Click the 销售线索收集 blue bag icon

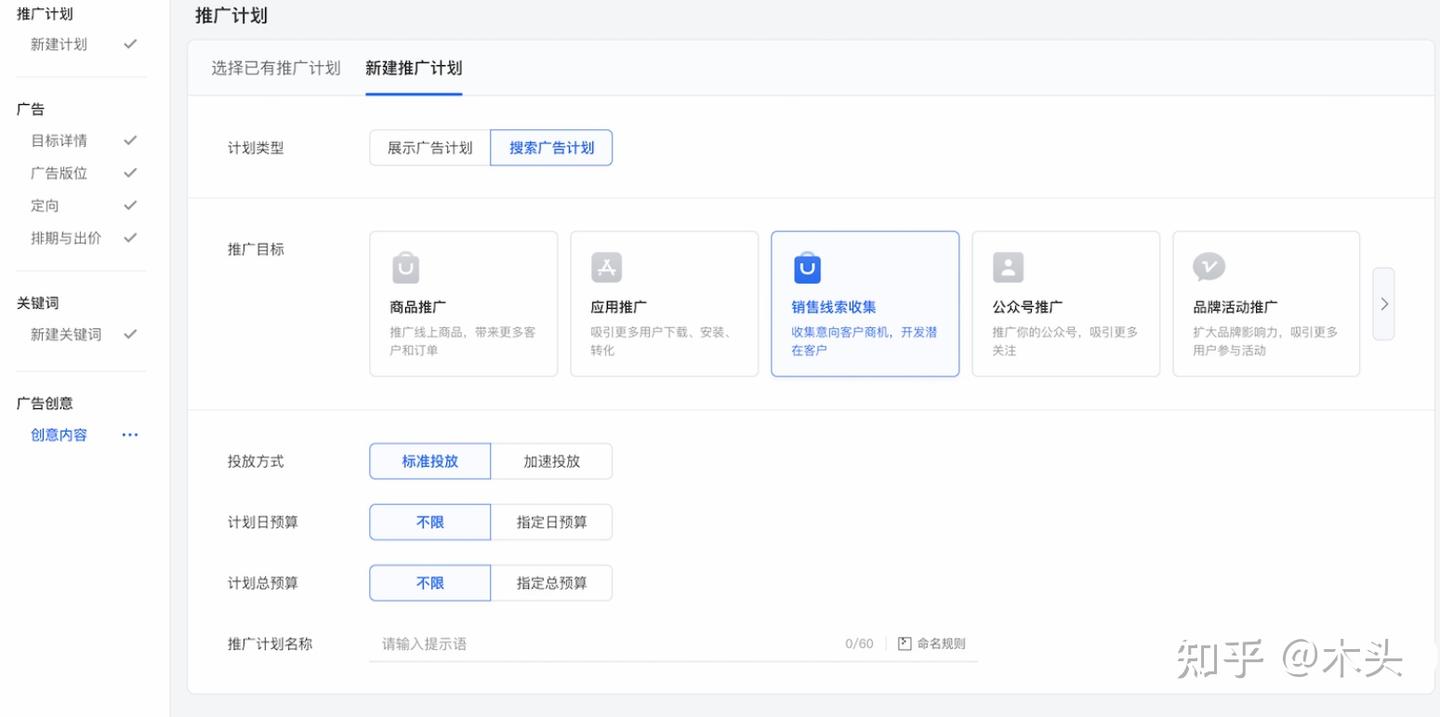[x=807, y=268]
